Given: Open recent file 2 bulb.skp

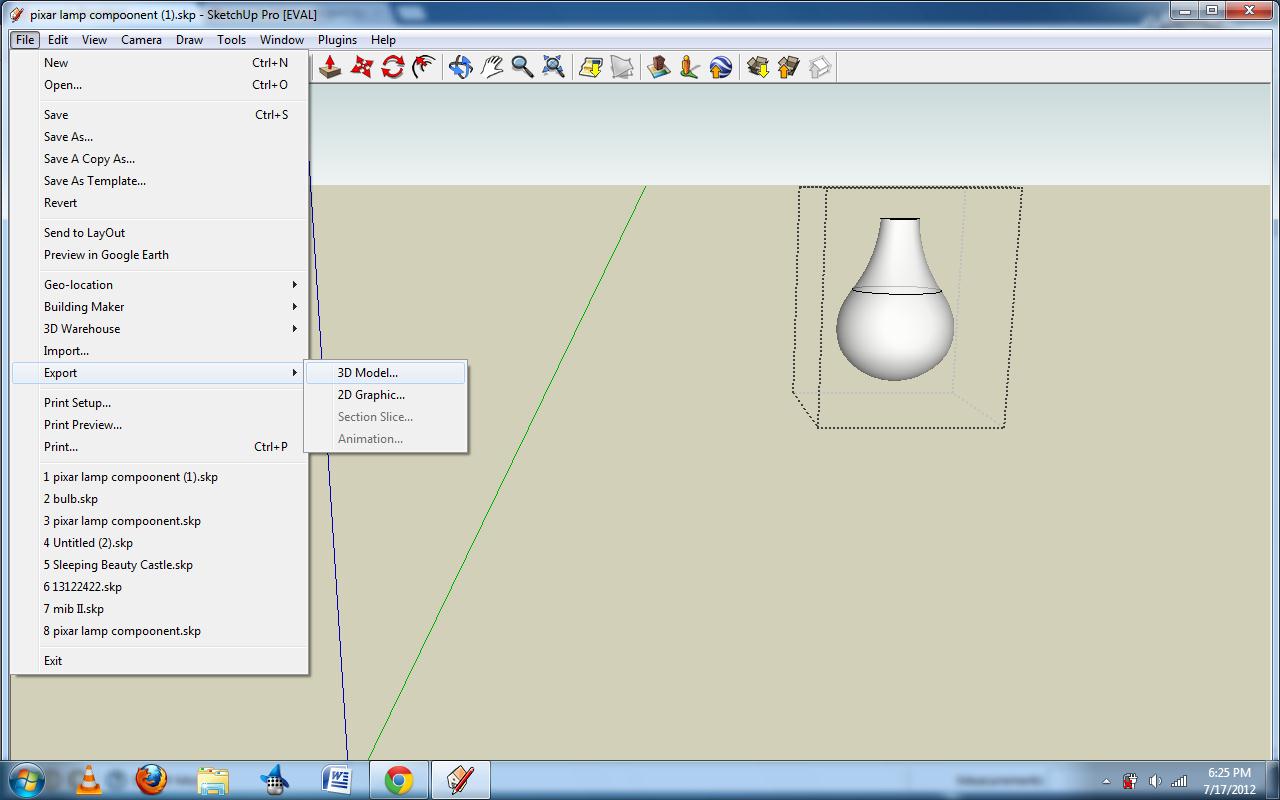Looking at the screenshot, I should coord(160,499).
